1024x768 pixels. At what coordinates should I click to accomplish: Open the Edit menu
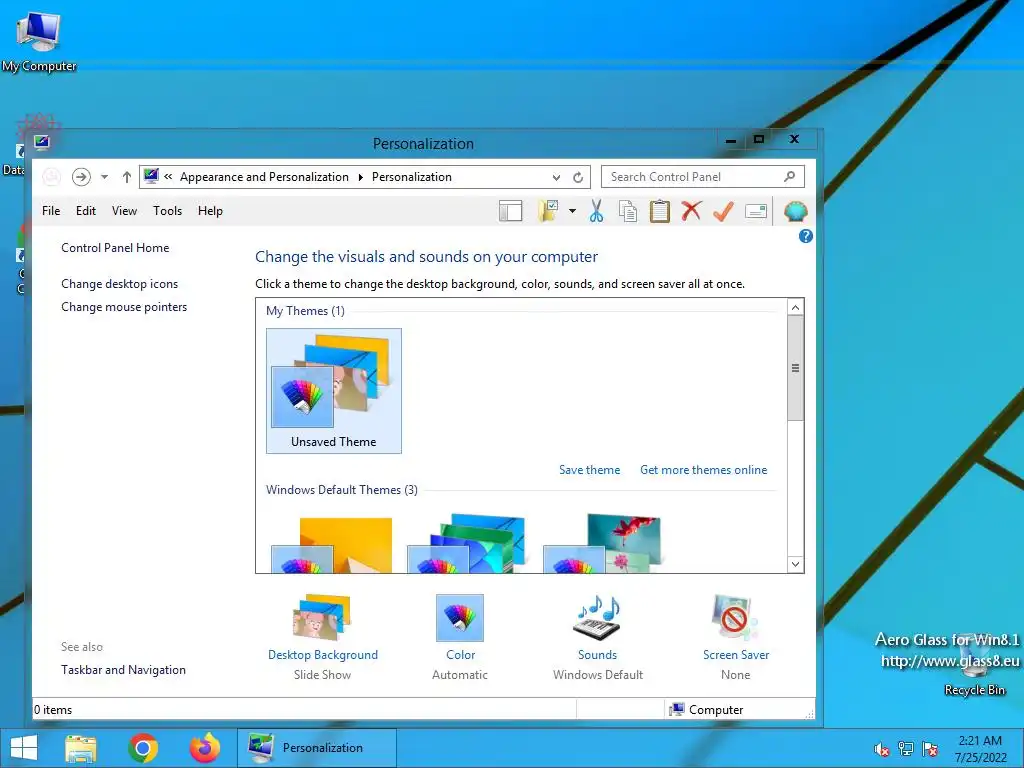coord(86,211)
